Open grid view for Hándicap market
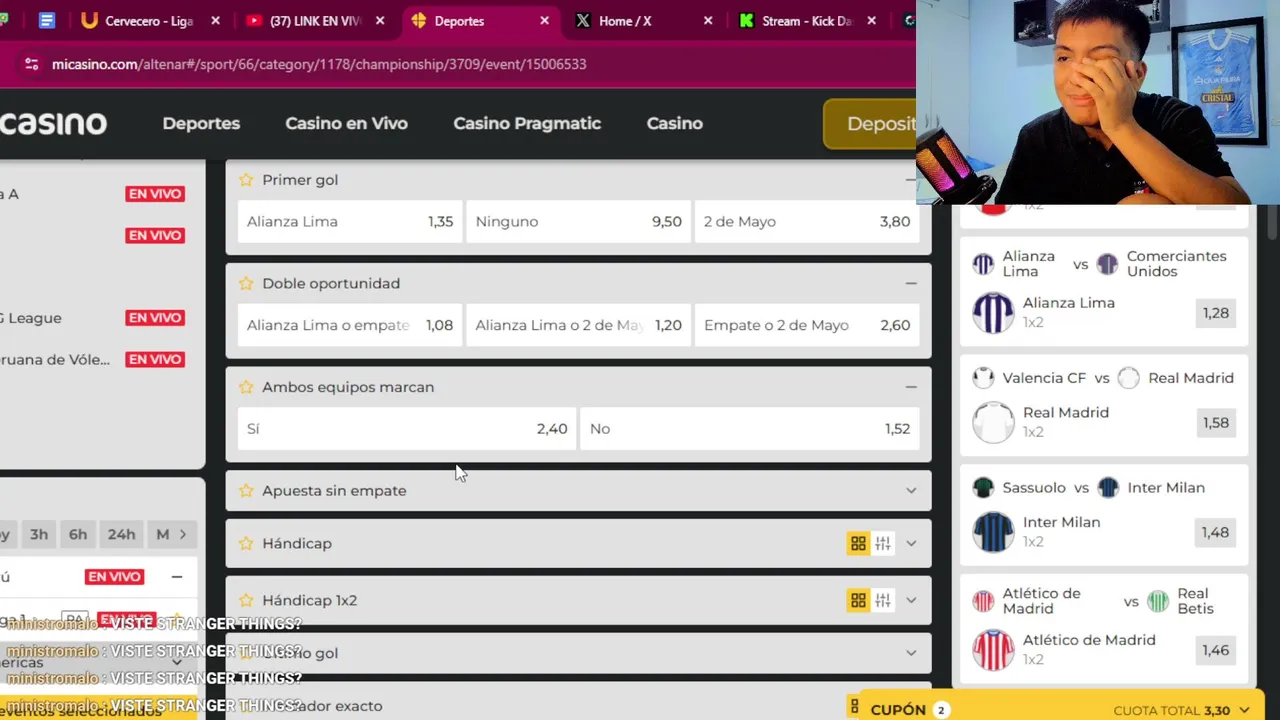The height and width of the screenshot is (720, 1280). point(858,544)
